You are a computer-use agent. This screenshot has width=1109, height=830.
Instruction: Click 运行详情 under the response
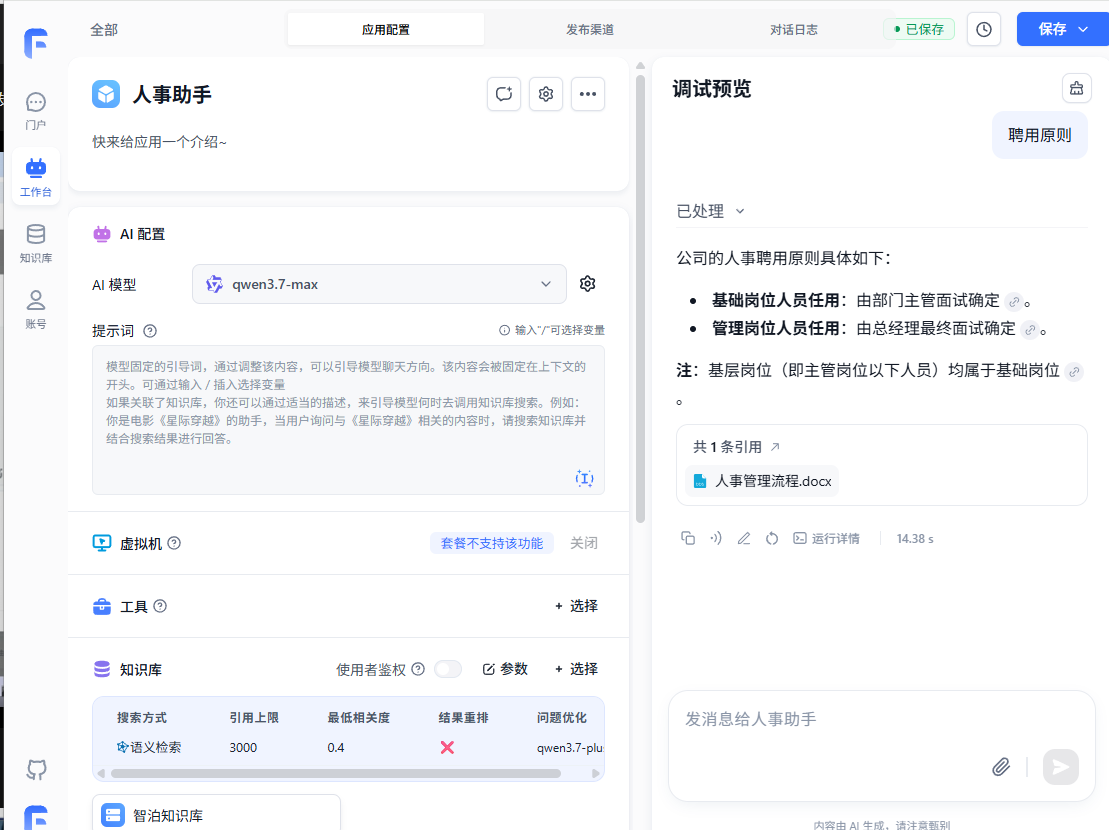(826, 538)
